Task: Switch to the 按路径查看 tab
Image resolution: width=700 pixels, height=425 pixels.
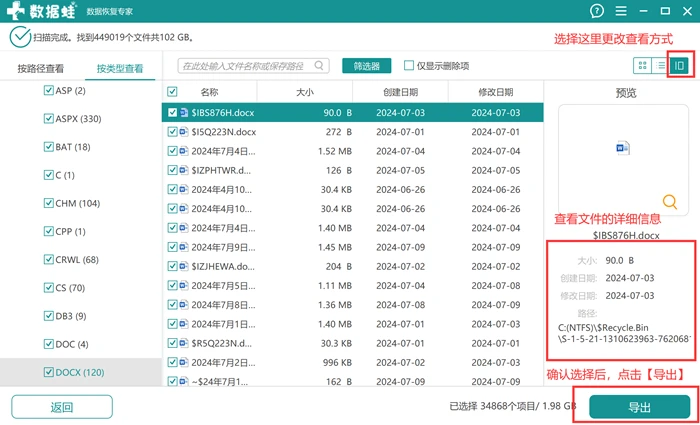Action: [41, 69]
